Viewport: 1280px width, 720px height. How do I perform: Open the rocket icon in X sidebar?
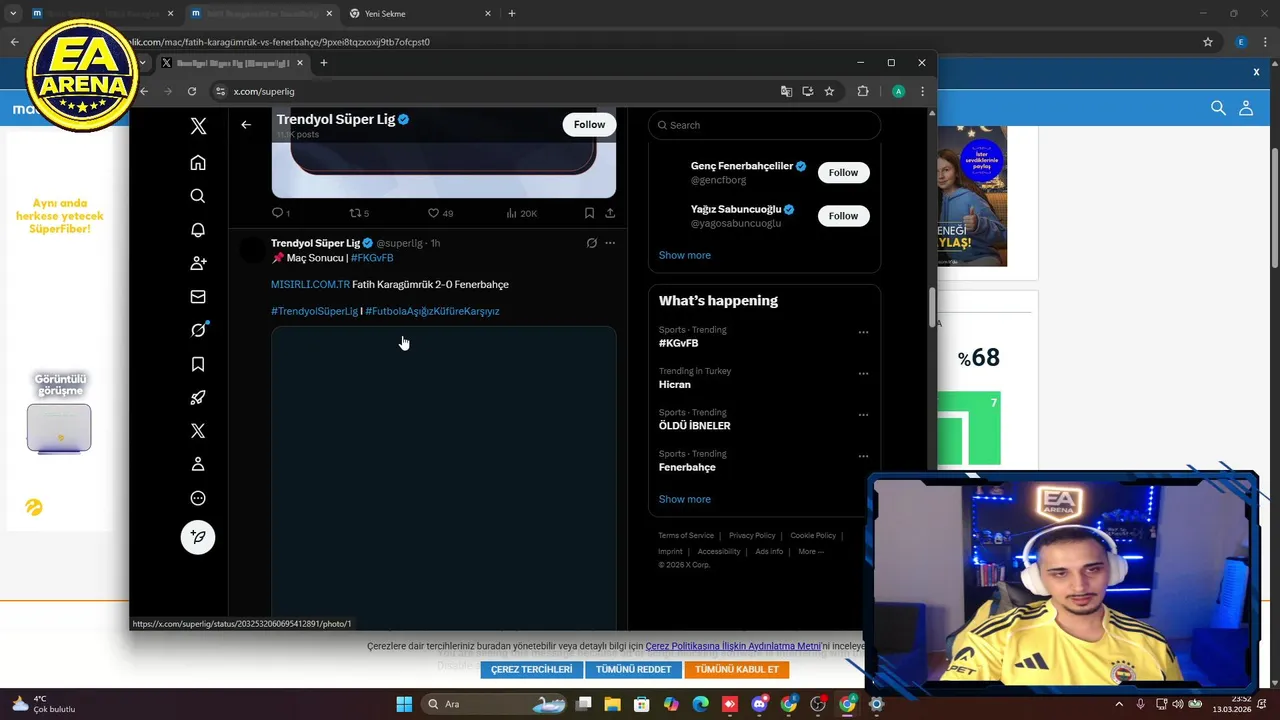(x=198, y=397)
